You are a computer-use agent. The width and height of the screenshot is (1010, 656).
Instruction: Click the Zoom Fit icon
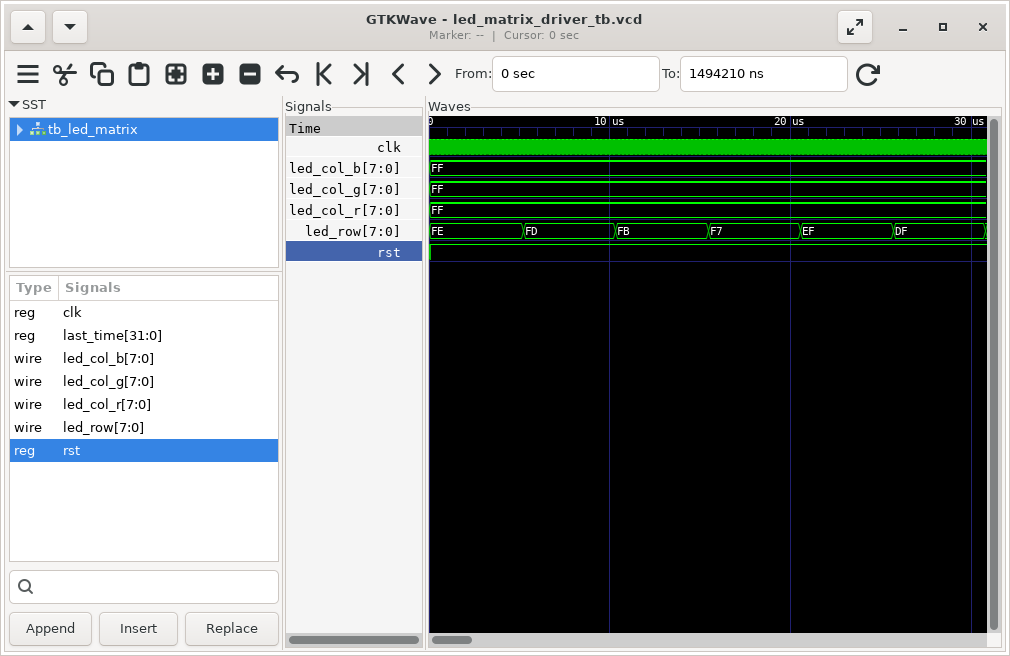(x=176, y=74)
